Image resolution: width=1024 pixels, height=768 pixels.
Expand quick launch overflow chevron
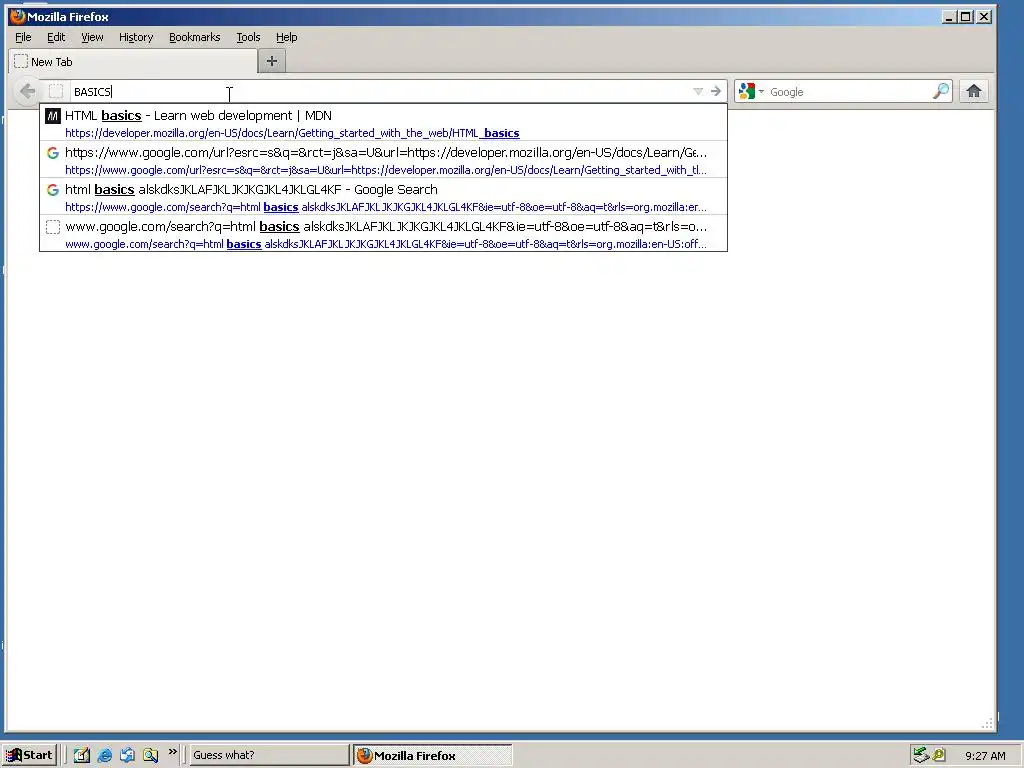(x=172, y=752)
